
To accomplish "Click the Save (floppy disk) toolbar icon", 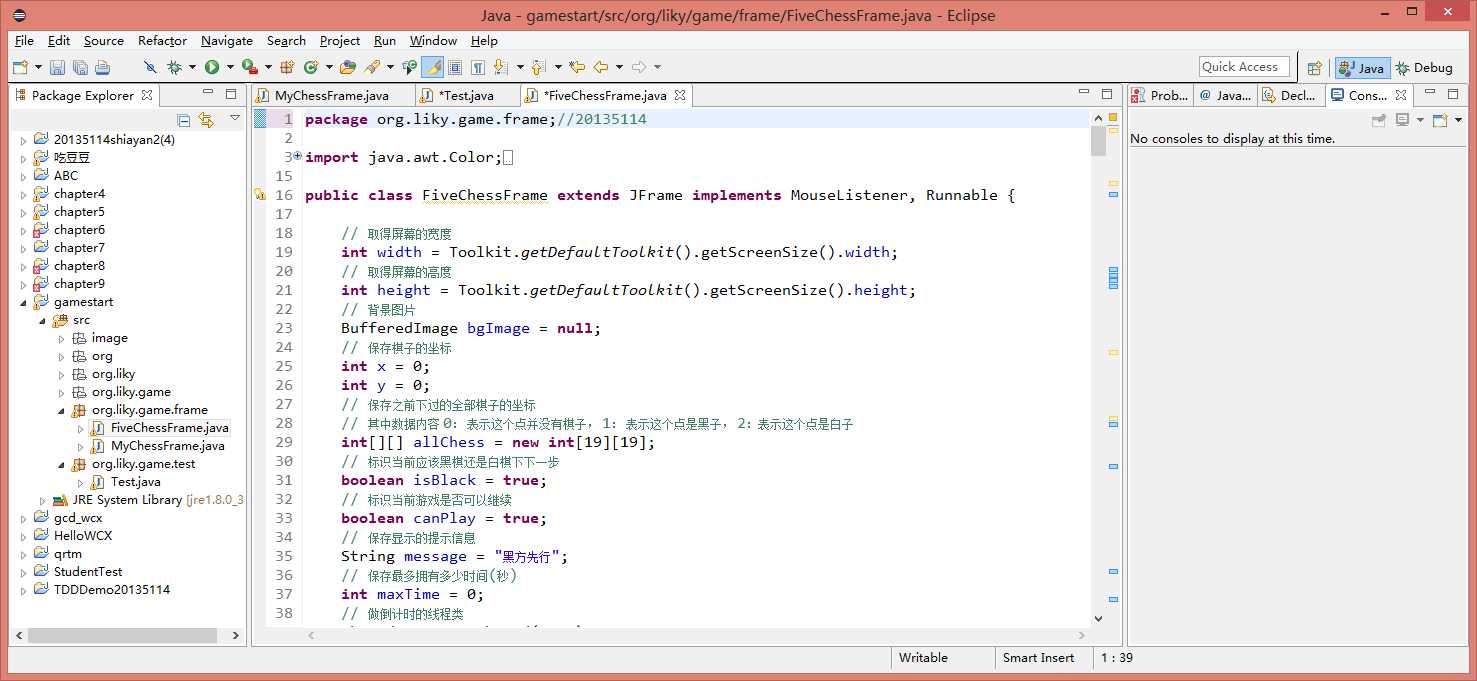I will [x=57, y=67].
